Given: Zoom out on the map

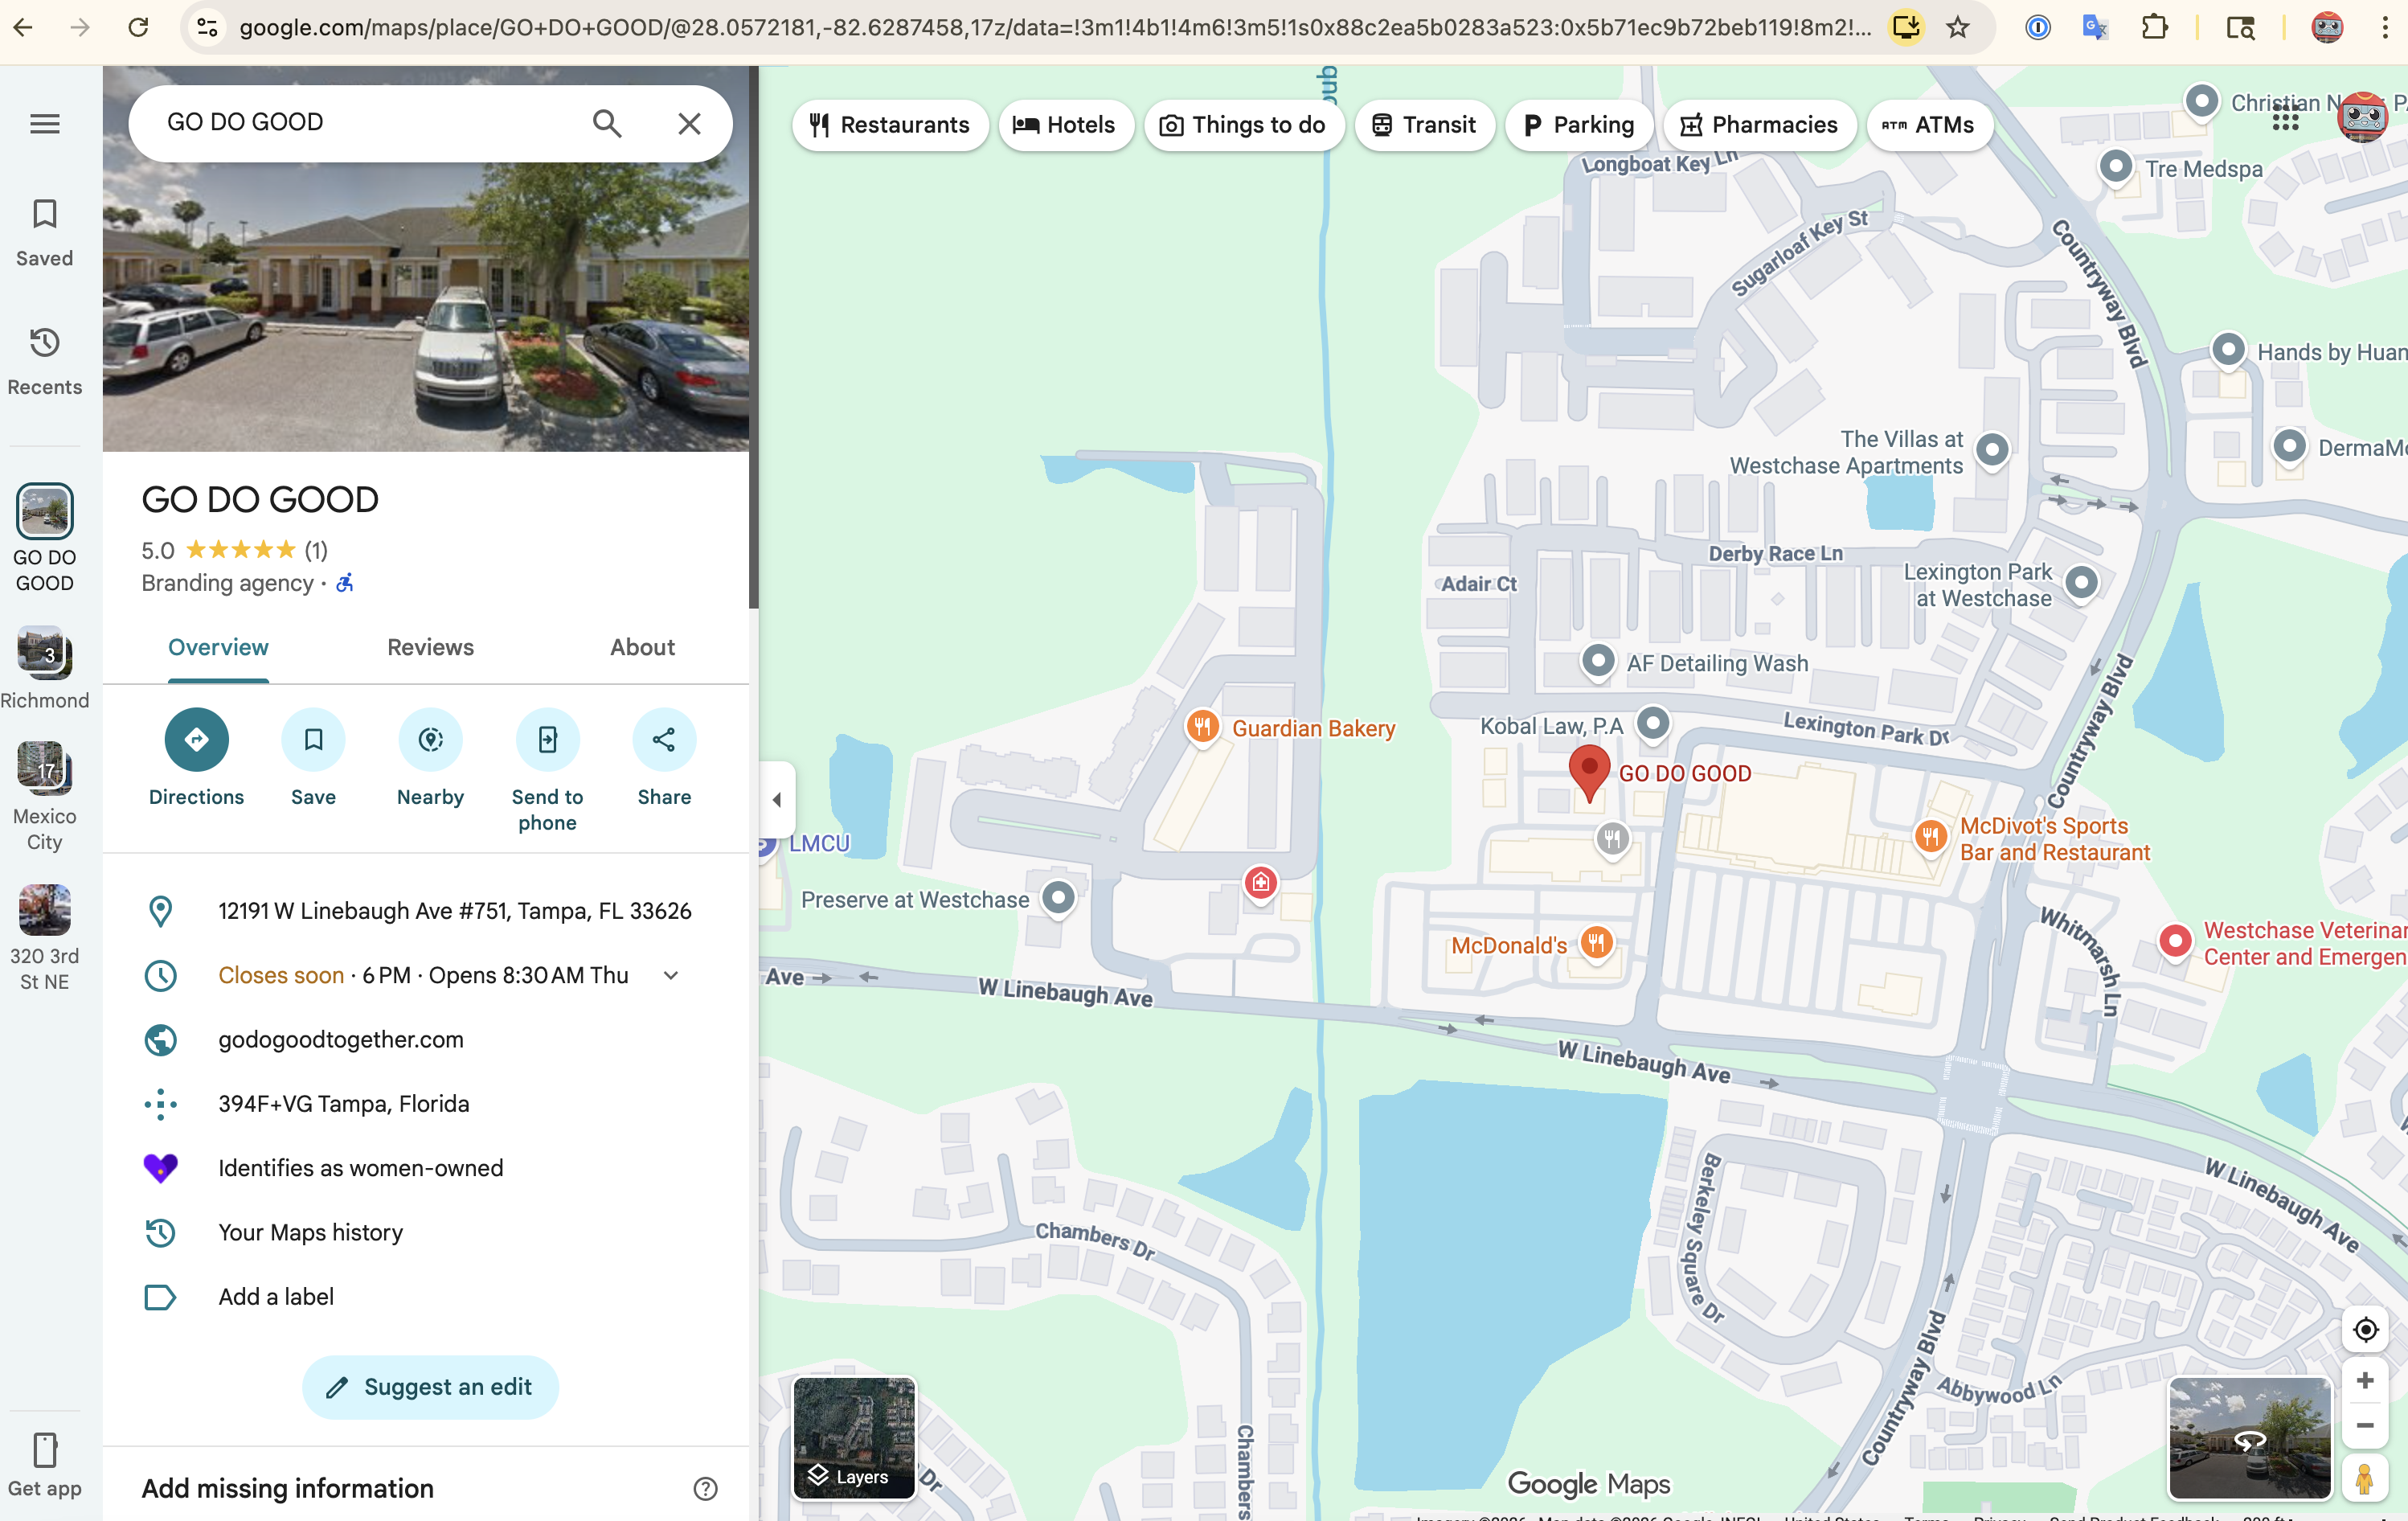Looking at the screenshot, I should 2364,1425.
